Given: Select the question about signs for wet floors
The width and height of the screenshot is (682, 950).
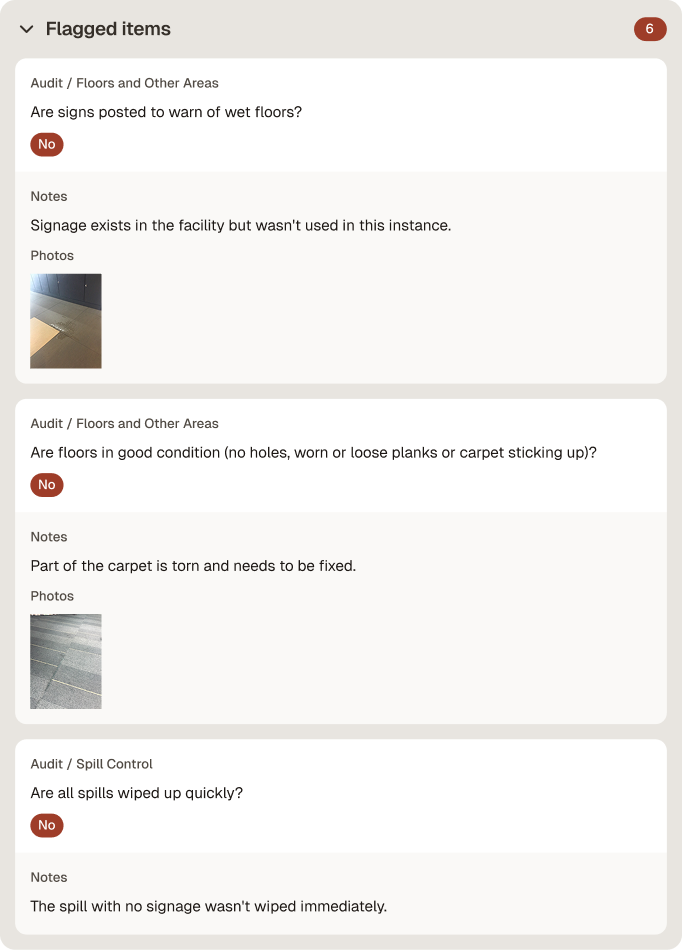Looking at the screenshot, I should tap(166, 112).
